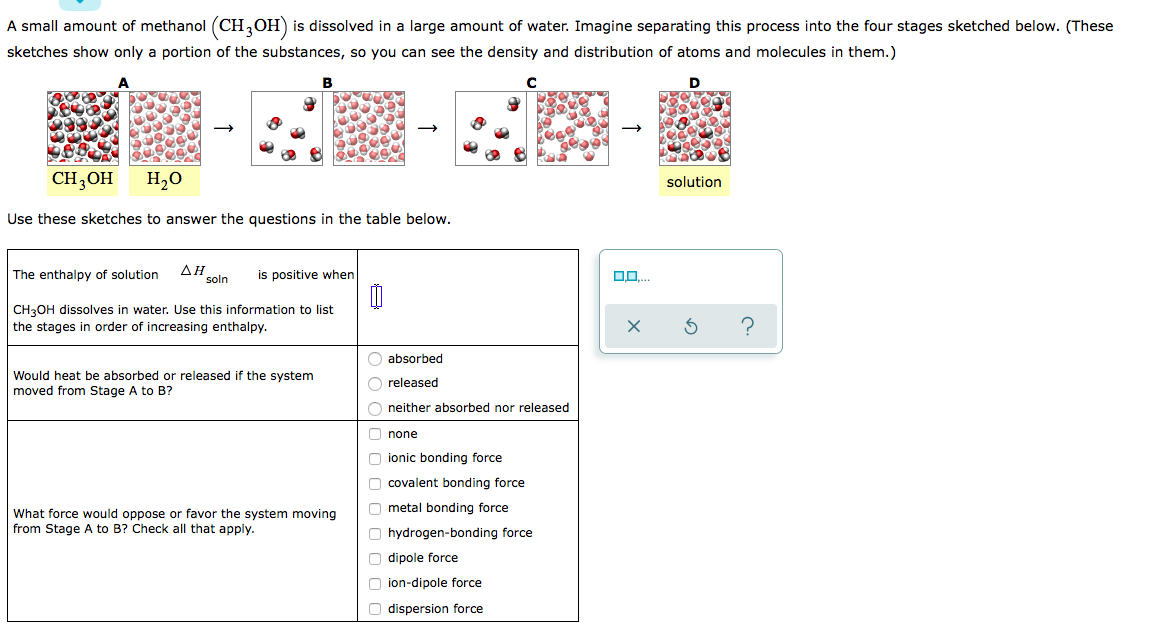The height and width of the screenshot is (629, 1157).
Task: Check covalent bonding force
Action: (374, 483)
